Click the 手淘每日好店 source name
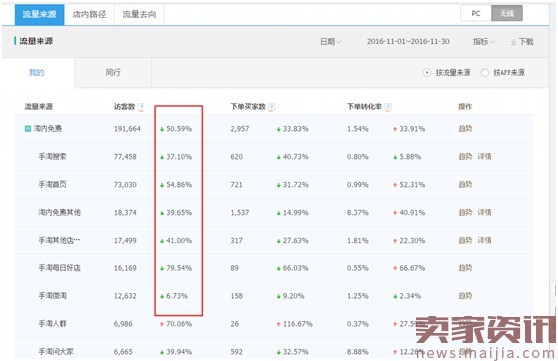 (x=59, y=268)
